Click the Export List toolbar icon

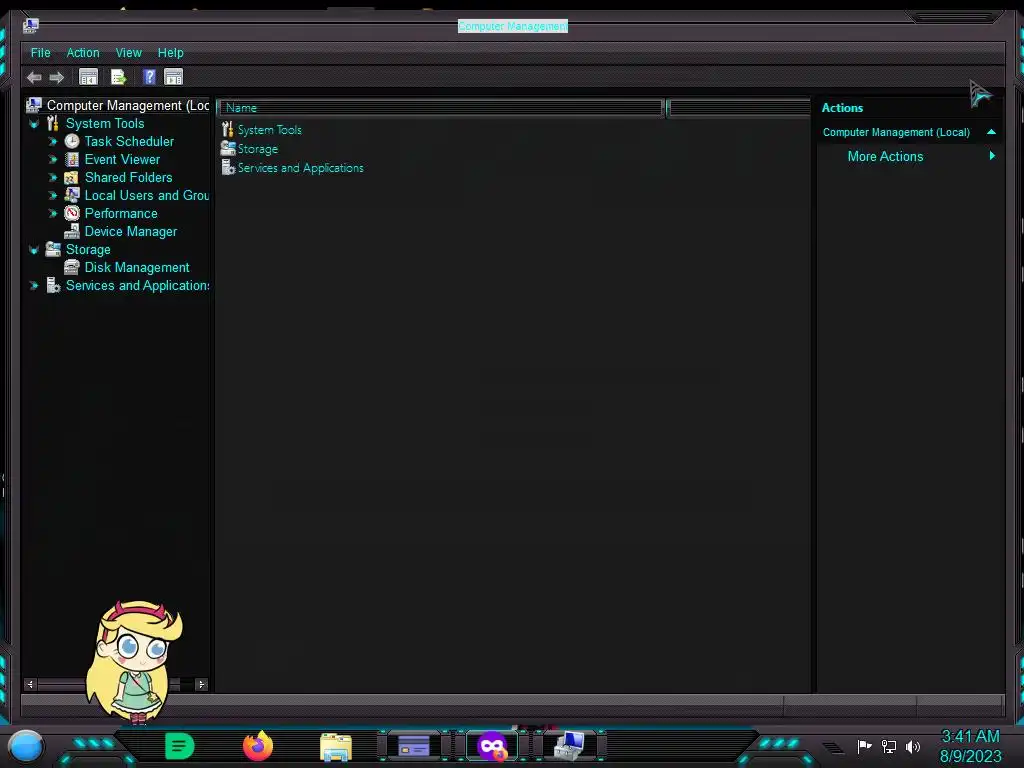(x=118, y=77)
